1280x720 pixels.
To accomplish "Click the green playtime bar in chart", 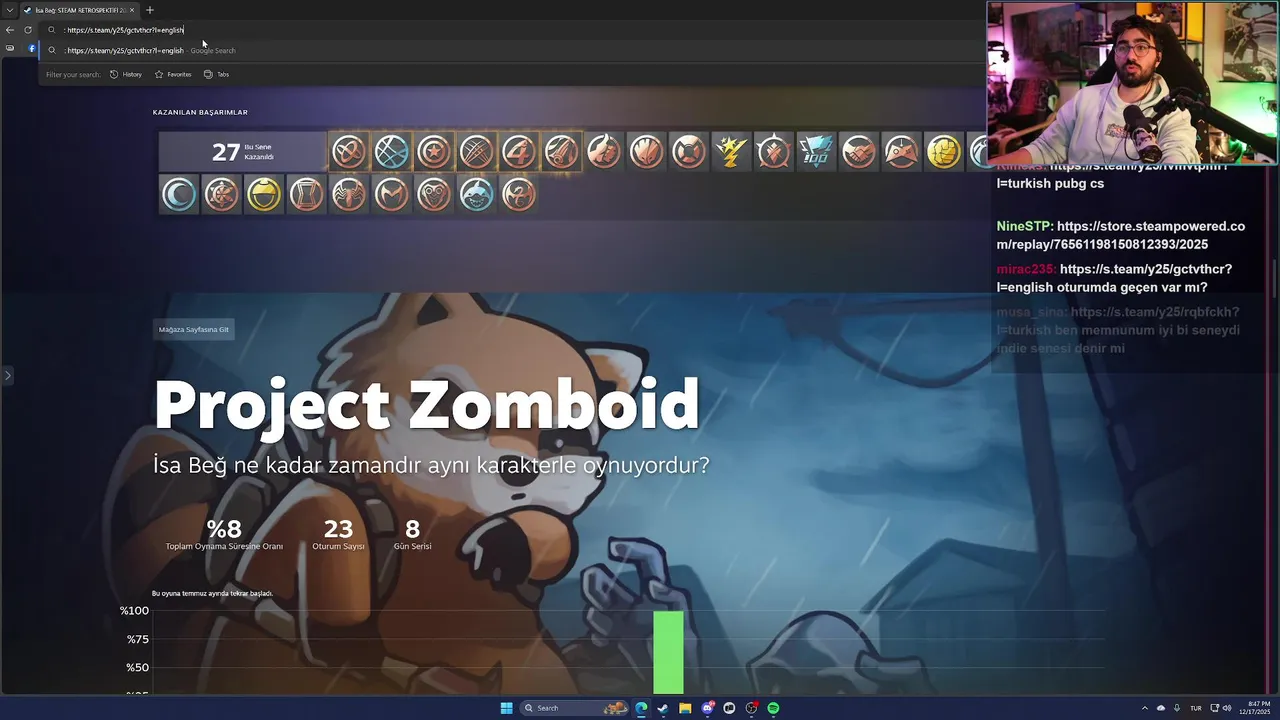I will (668, 652).
